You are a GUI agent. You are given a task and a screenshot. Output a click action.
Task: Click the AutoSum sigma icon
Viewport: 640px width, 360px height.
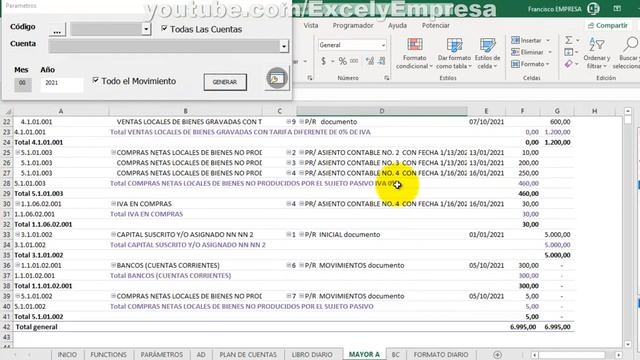coord(569,40)
